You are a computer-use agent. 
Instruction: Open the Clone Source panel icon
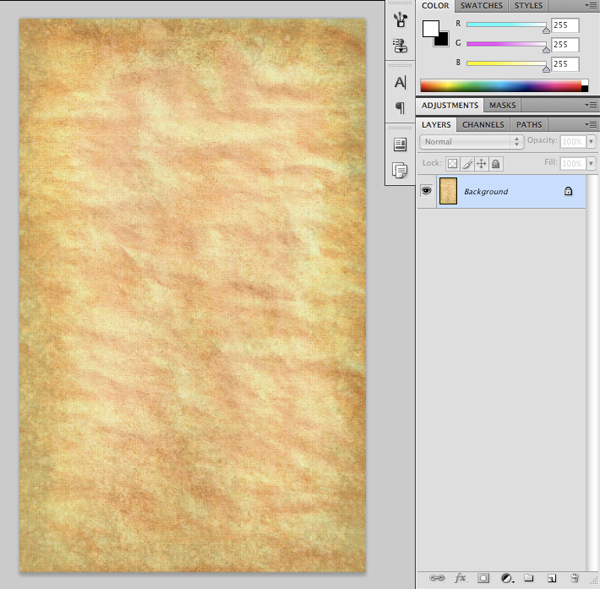tap(400, 46)
